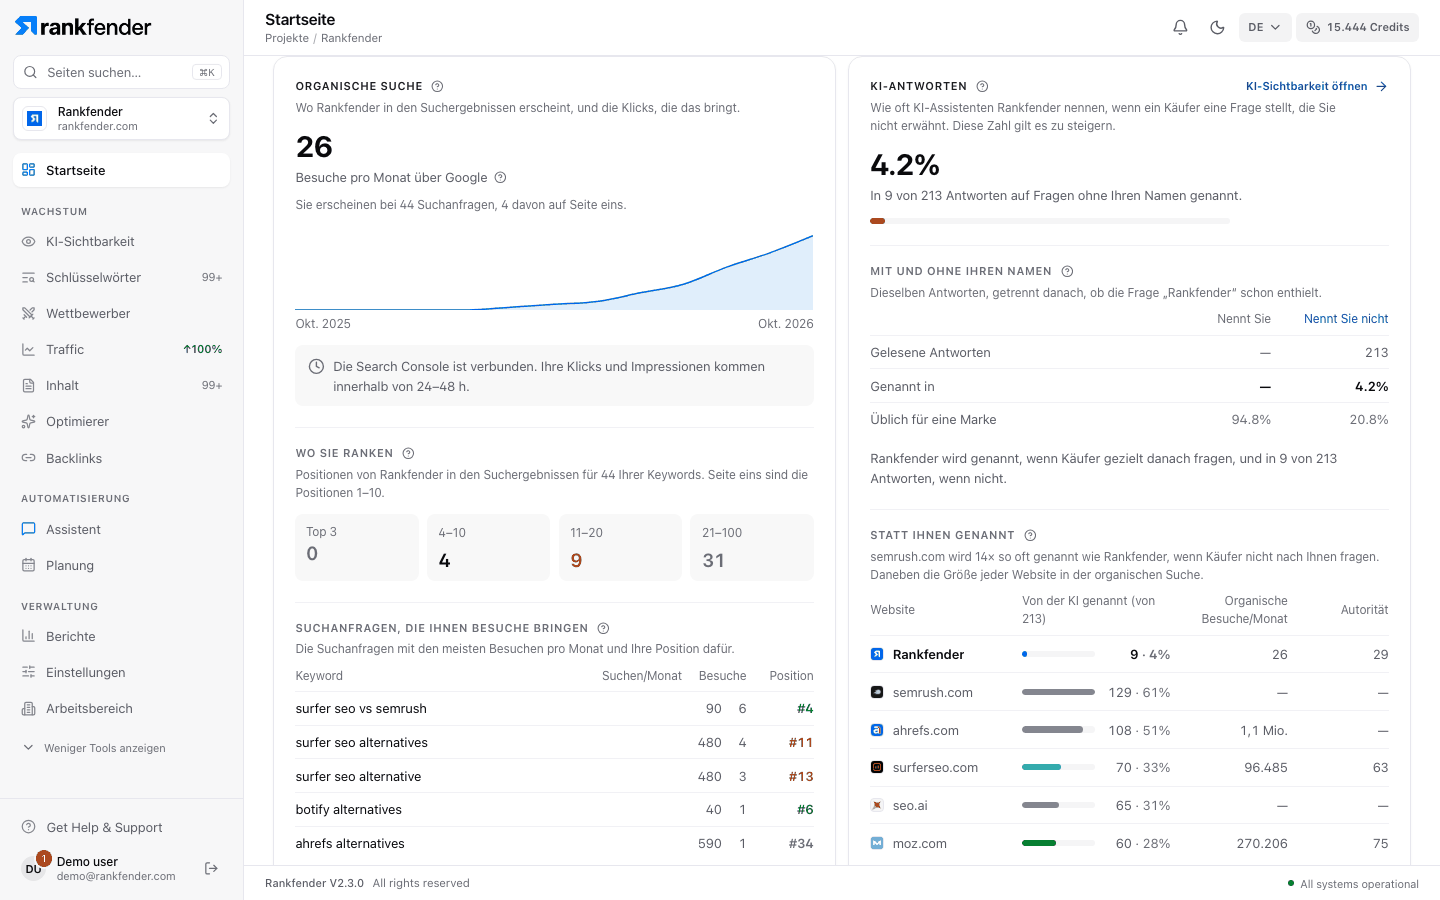Collapse with Weniger Tools anzeigen
1440x900 pixels.
[x=95, y=748]
